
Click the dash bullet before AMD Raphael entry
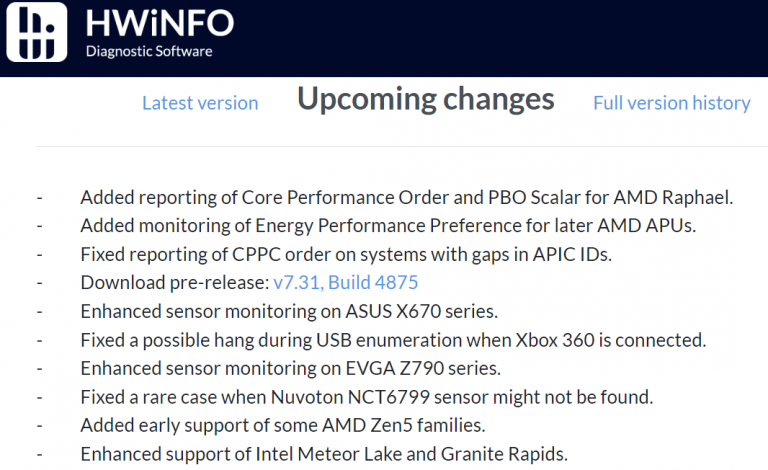[x=40, y=198]
